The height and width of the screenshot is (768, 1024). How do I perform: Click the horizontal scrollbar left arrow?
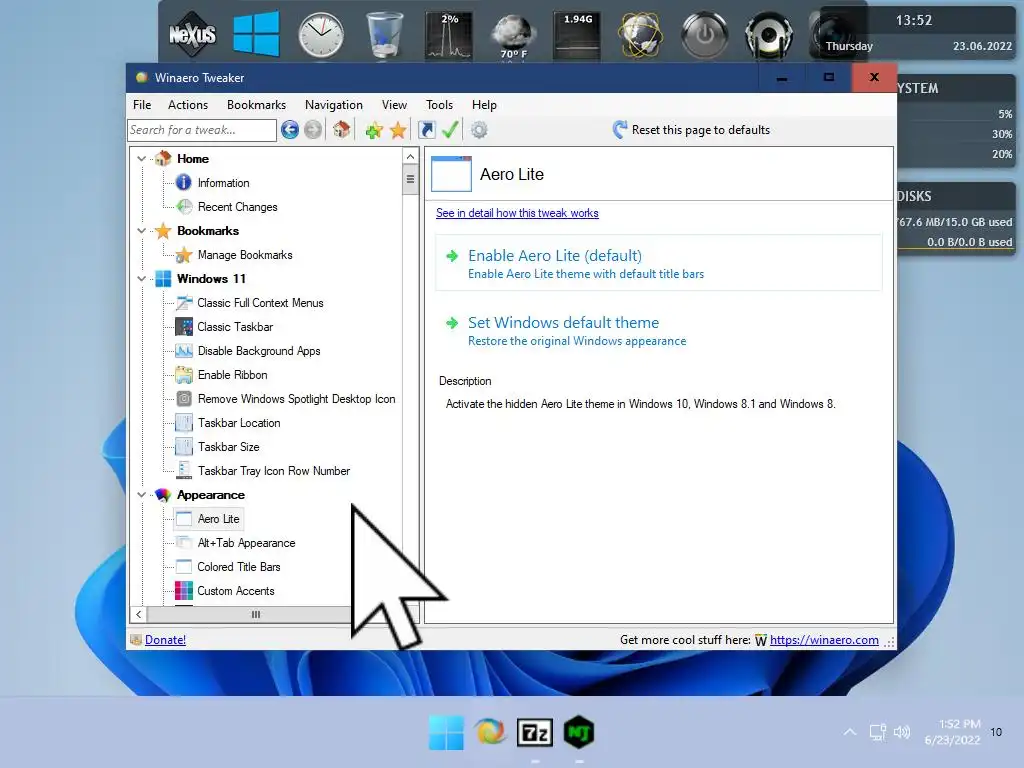(x=138, y=615)
